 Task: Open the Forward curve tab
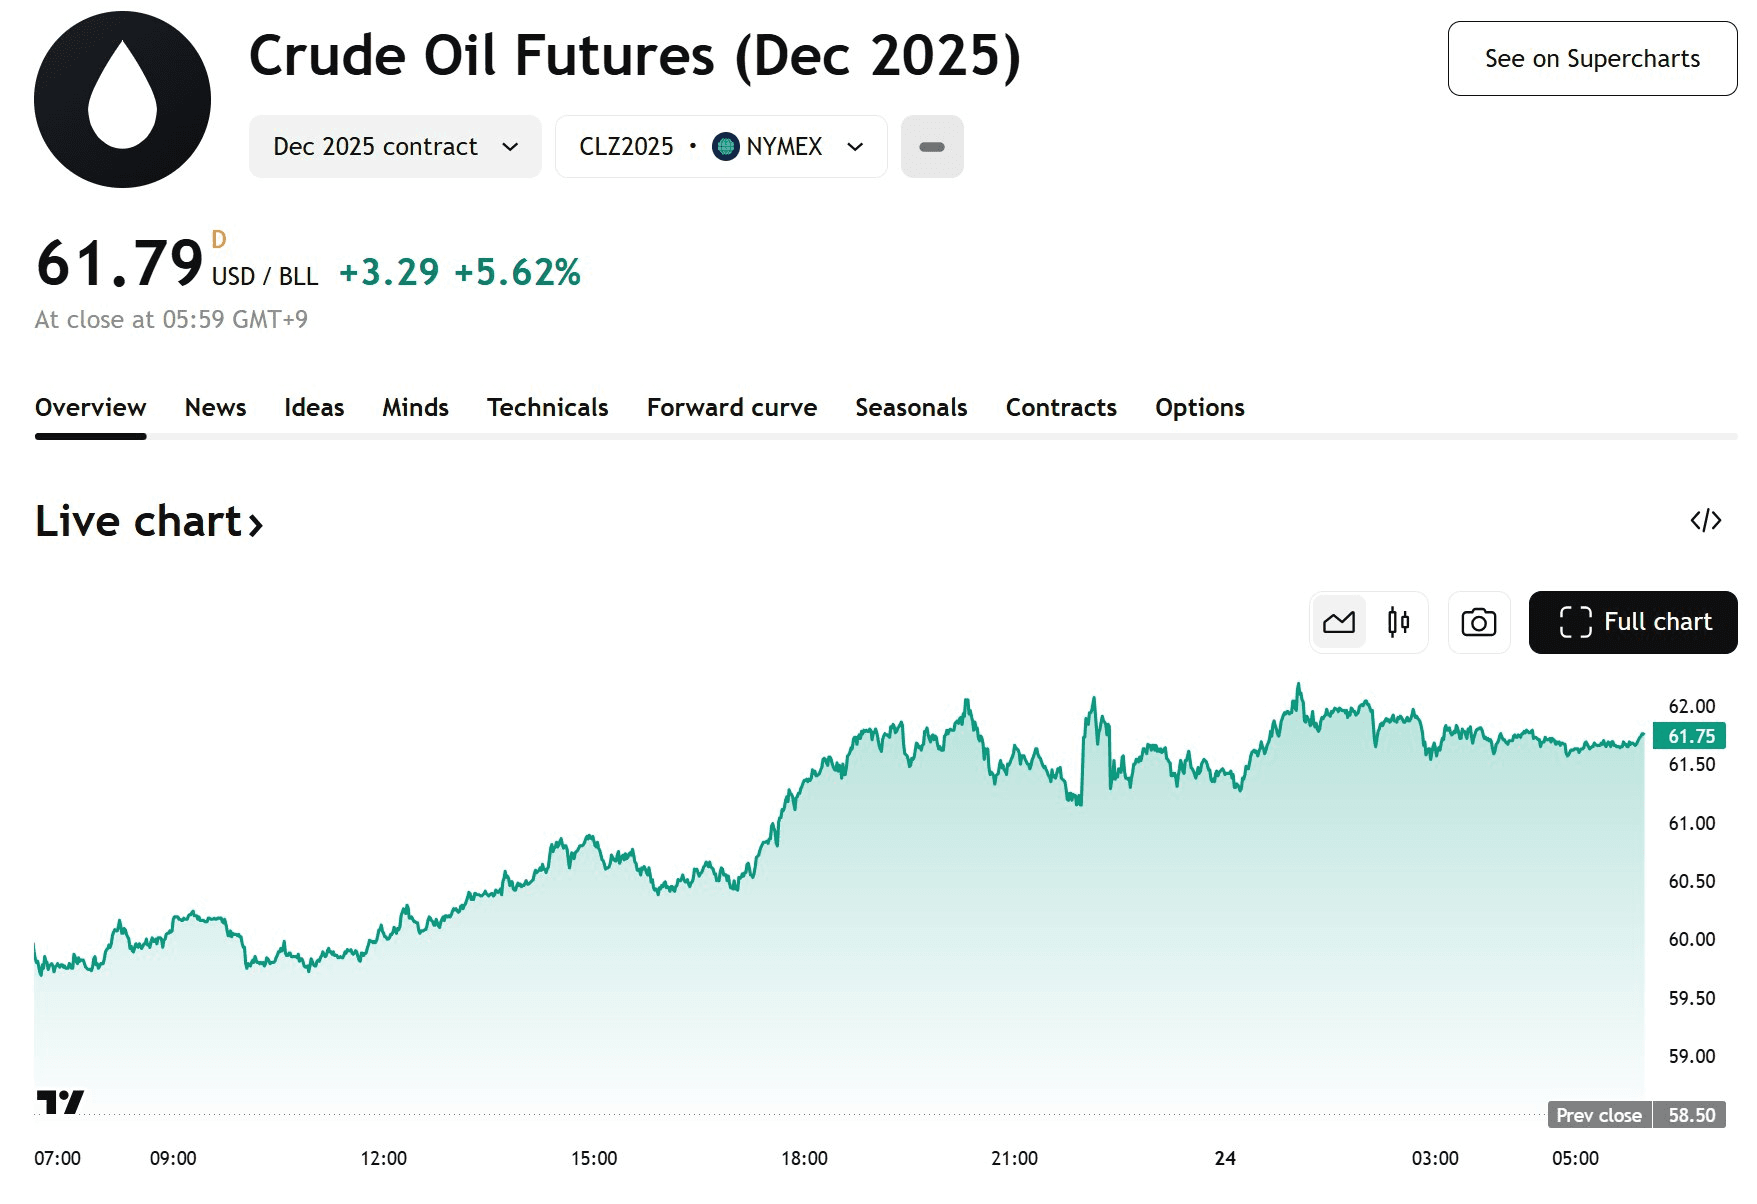[x=731, y=407]
